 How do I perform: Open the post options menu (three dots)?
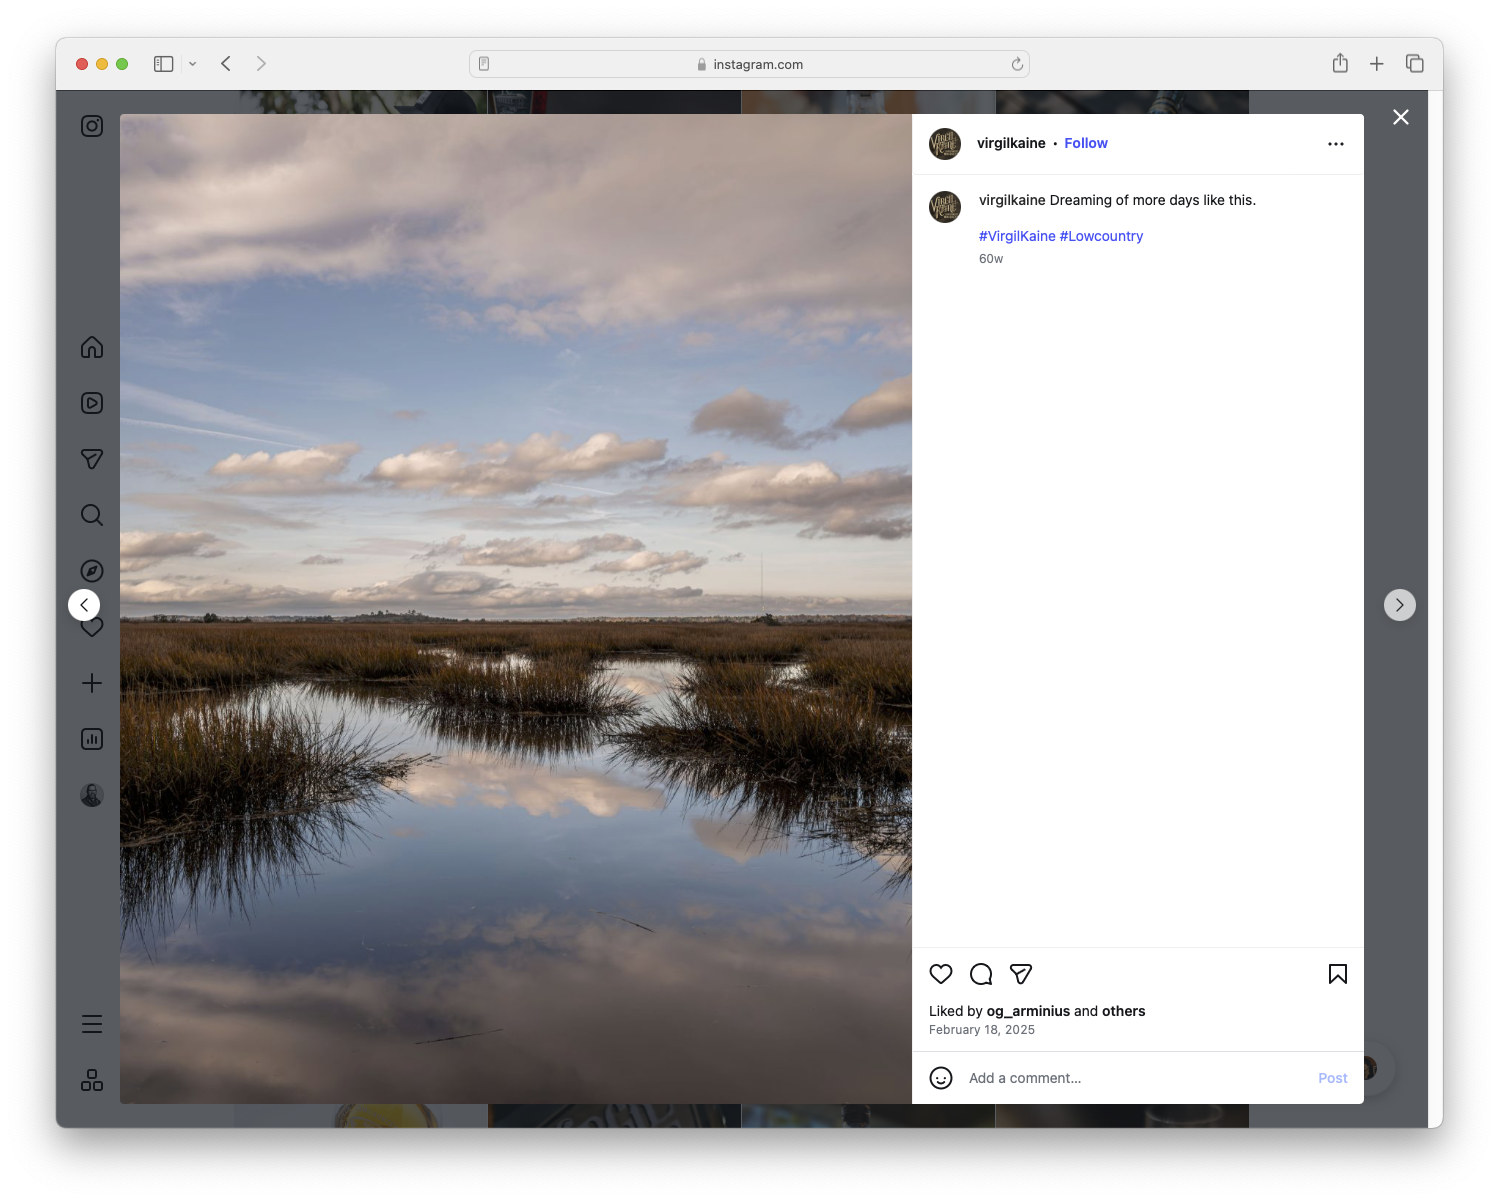tap(1336, 143)
